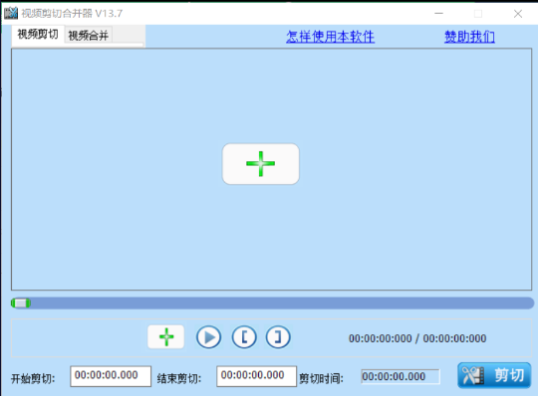Switch to the 视频剪切 tab
Image resolution: width=538 pixels, height=396 pixels.
coord(38,34)
